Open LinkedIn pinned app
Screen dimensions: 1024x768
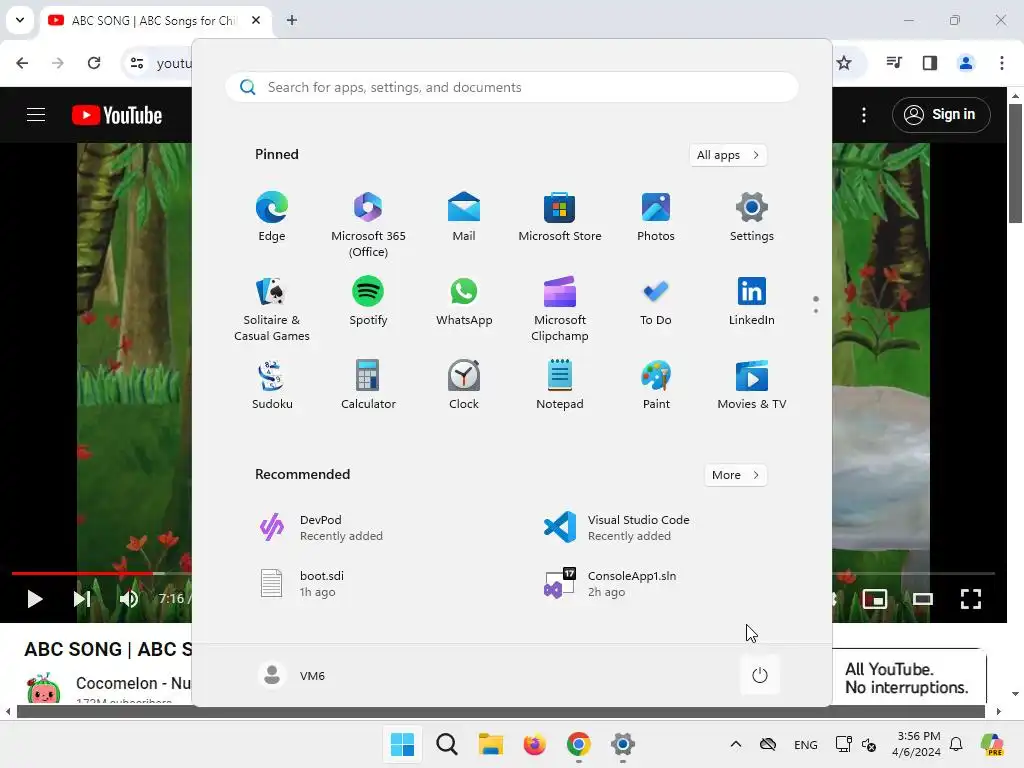tap(752, 301)
